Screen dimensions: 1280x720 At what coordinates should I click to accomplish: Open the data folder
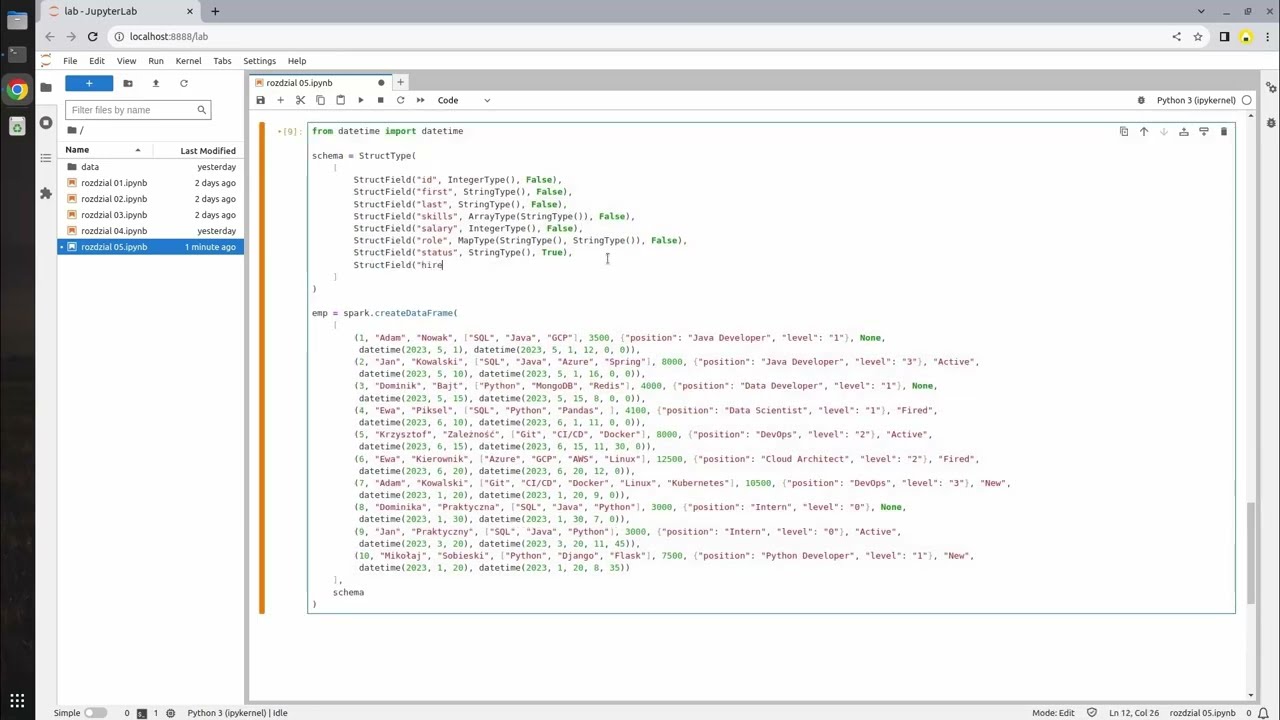pos(151,167)
